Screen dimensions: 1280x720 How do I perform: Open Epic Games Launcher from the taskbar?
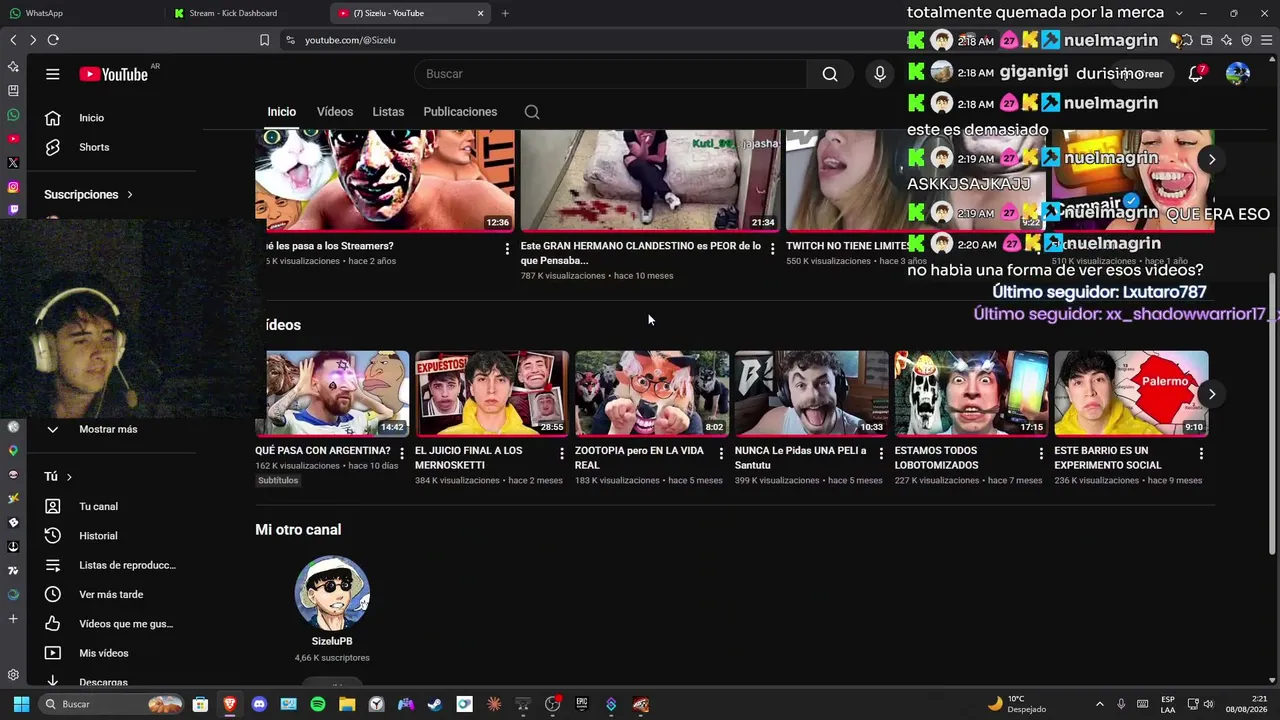point(582,704)
